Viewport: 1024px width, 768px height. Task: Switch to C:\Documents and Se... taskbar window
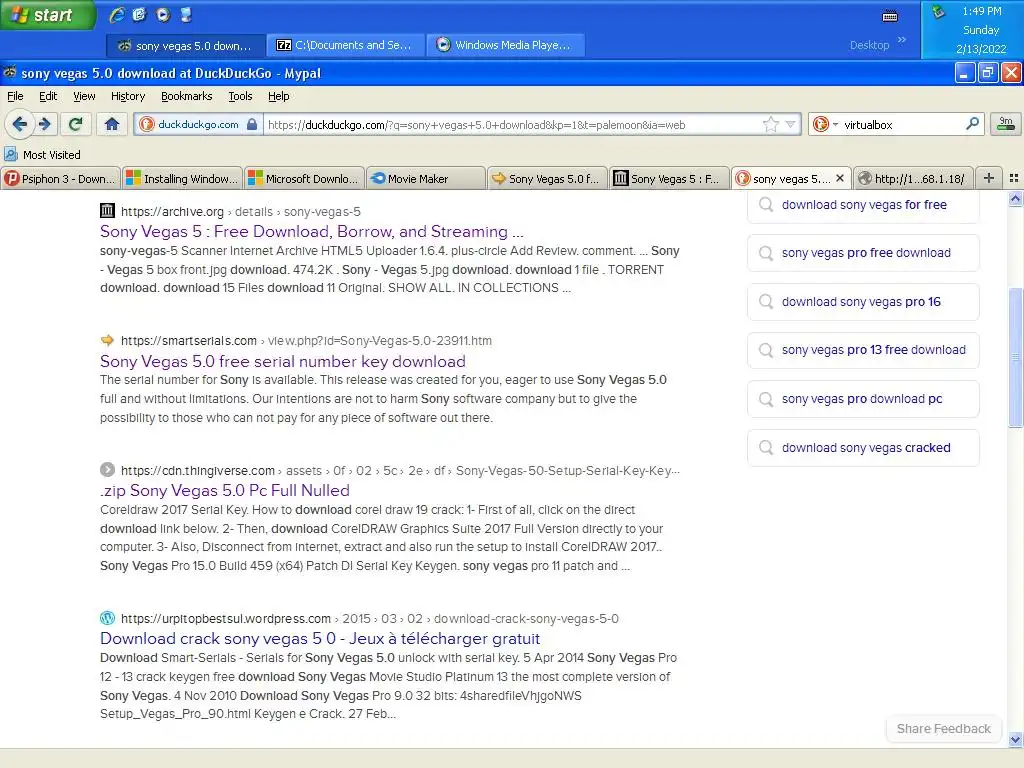(x=345, y=45)
